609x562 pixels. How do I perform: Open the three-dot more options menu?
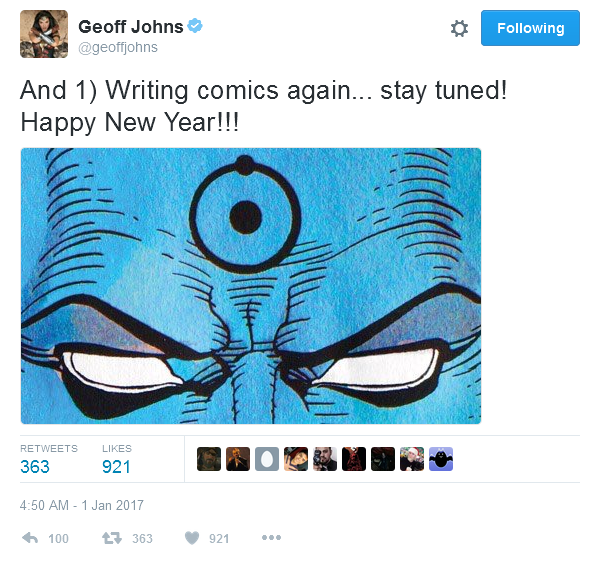(271, 538)
